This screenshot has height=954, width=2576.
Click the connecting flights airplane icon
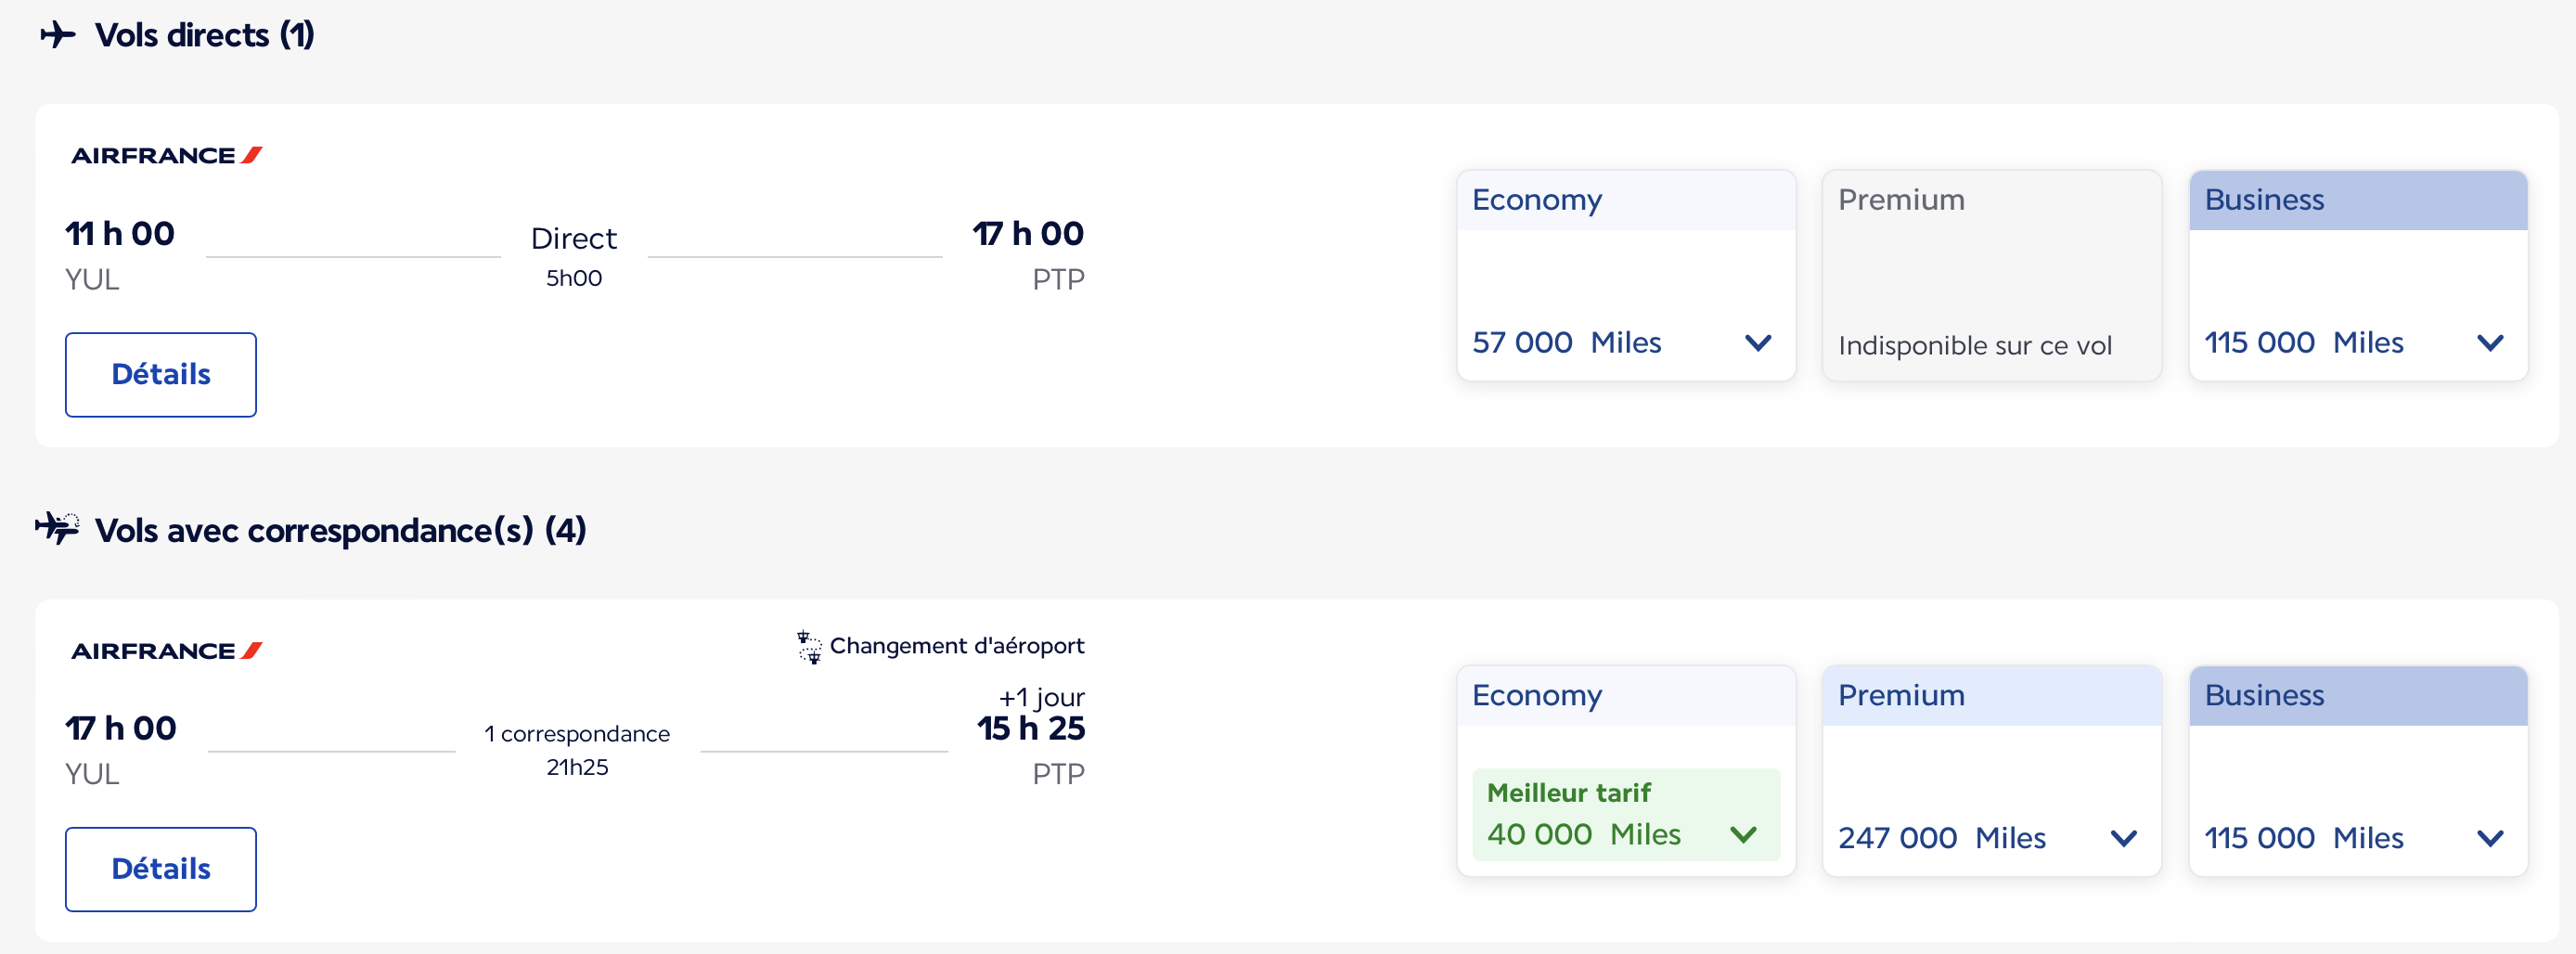point(57,527)
